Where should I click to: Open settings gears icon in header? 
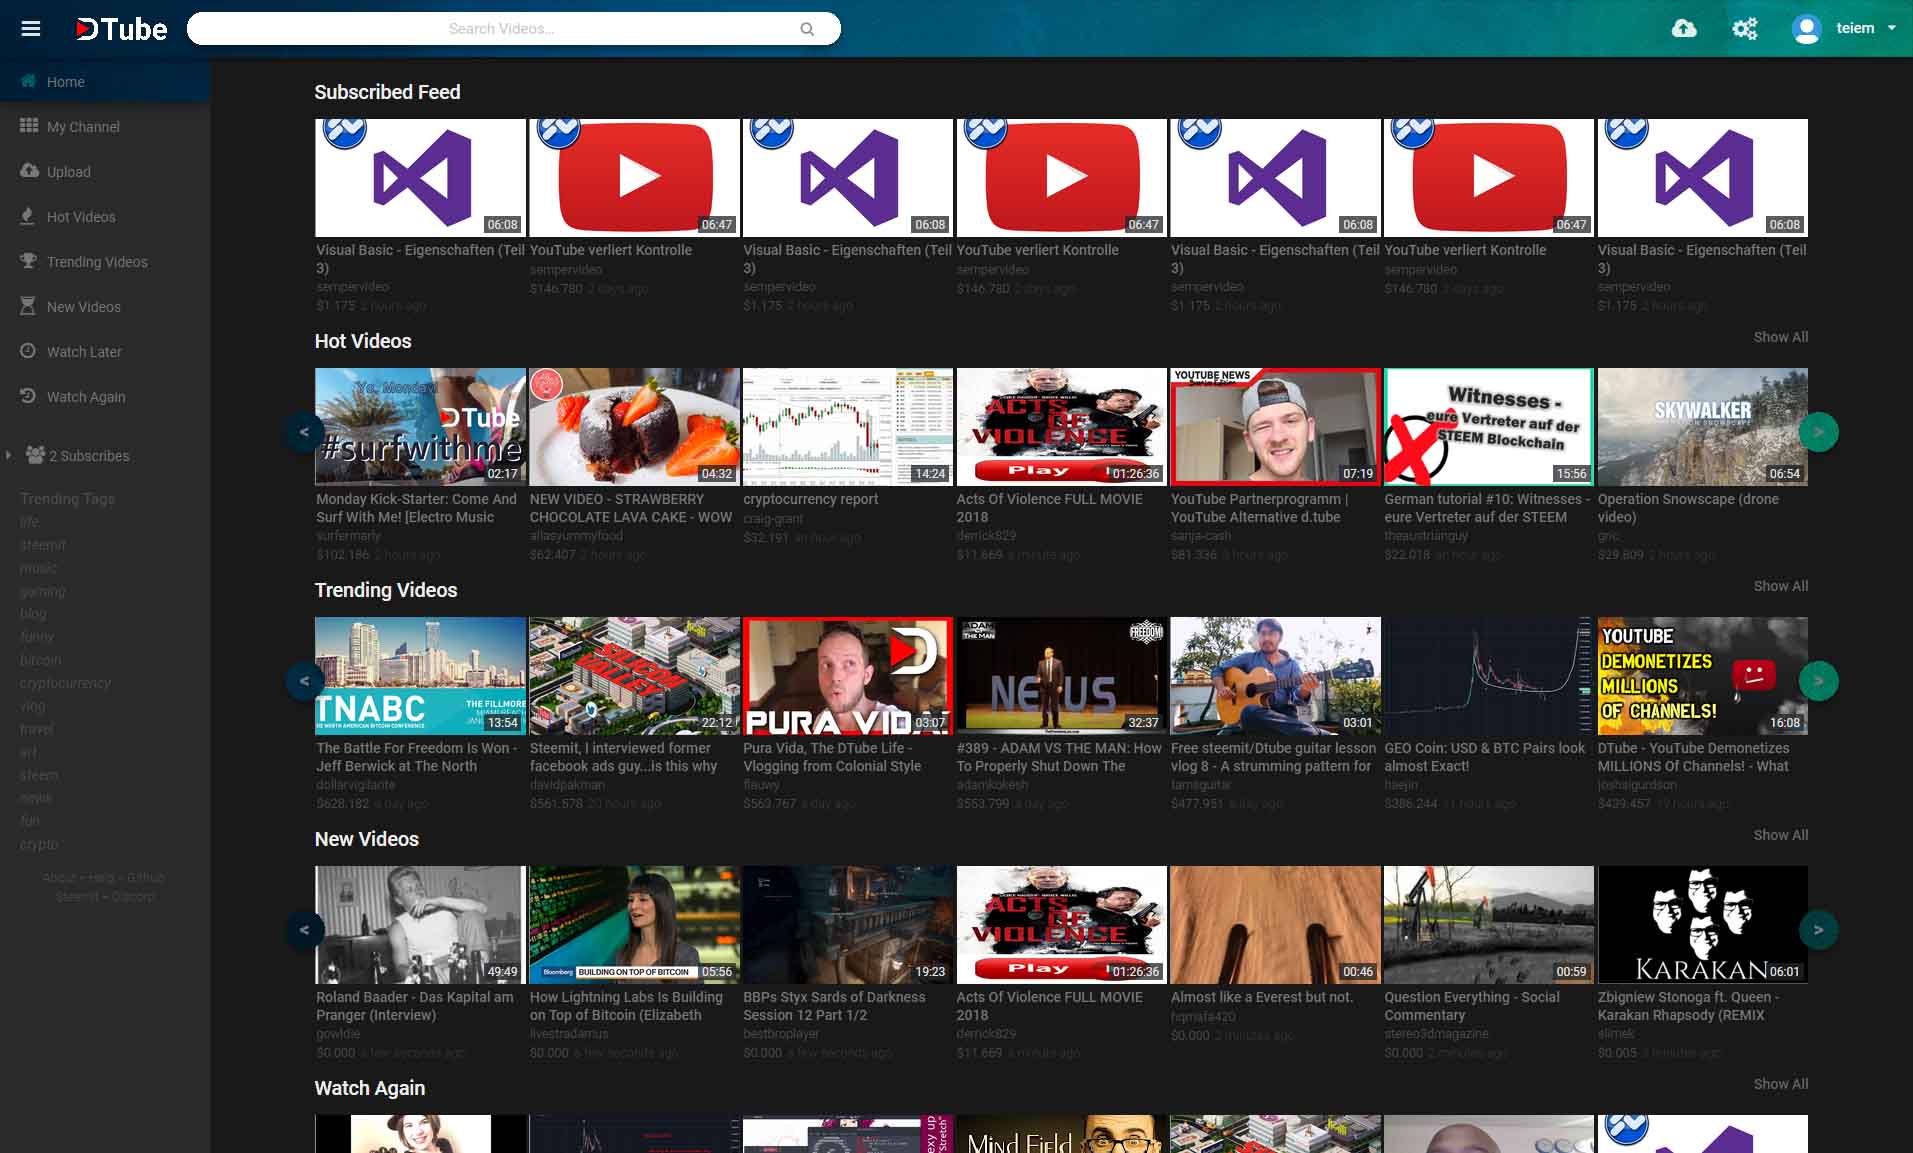point(1744,29)
